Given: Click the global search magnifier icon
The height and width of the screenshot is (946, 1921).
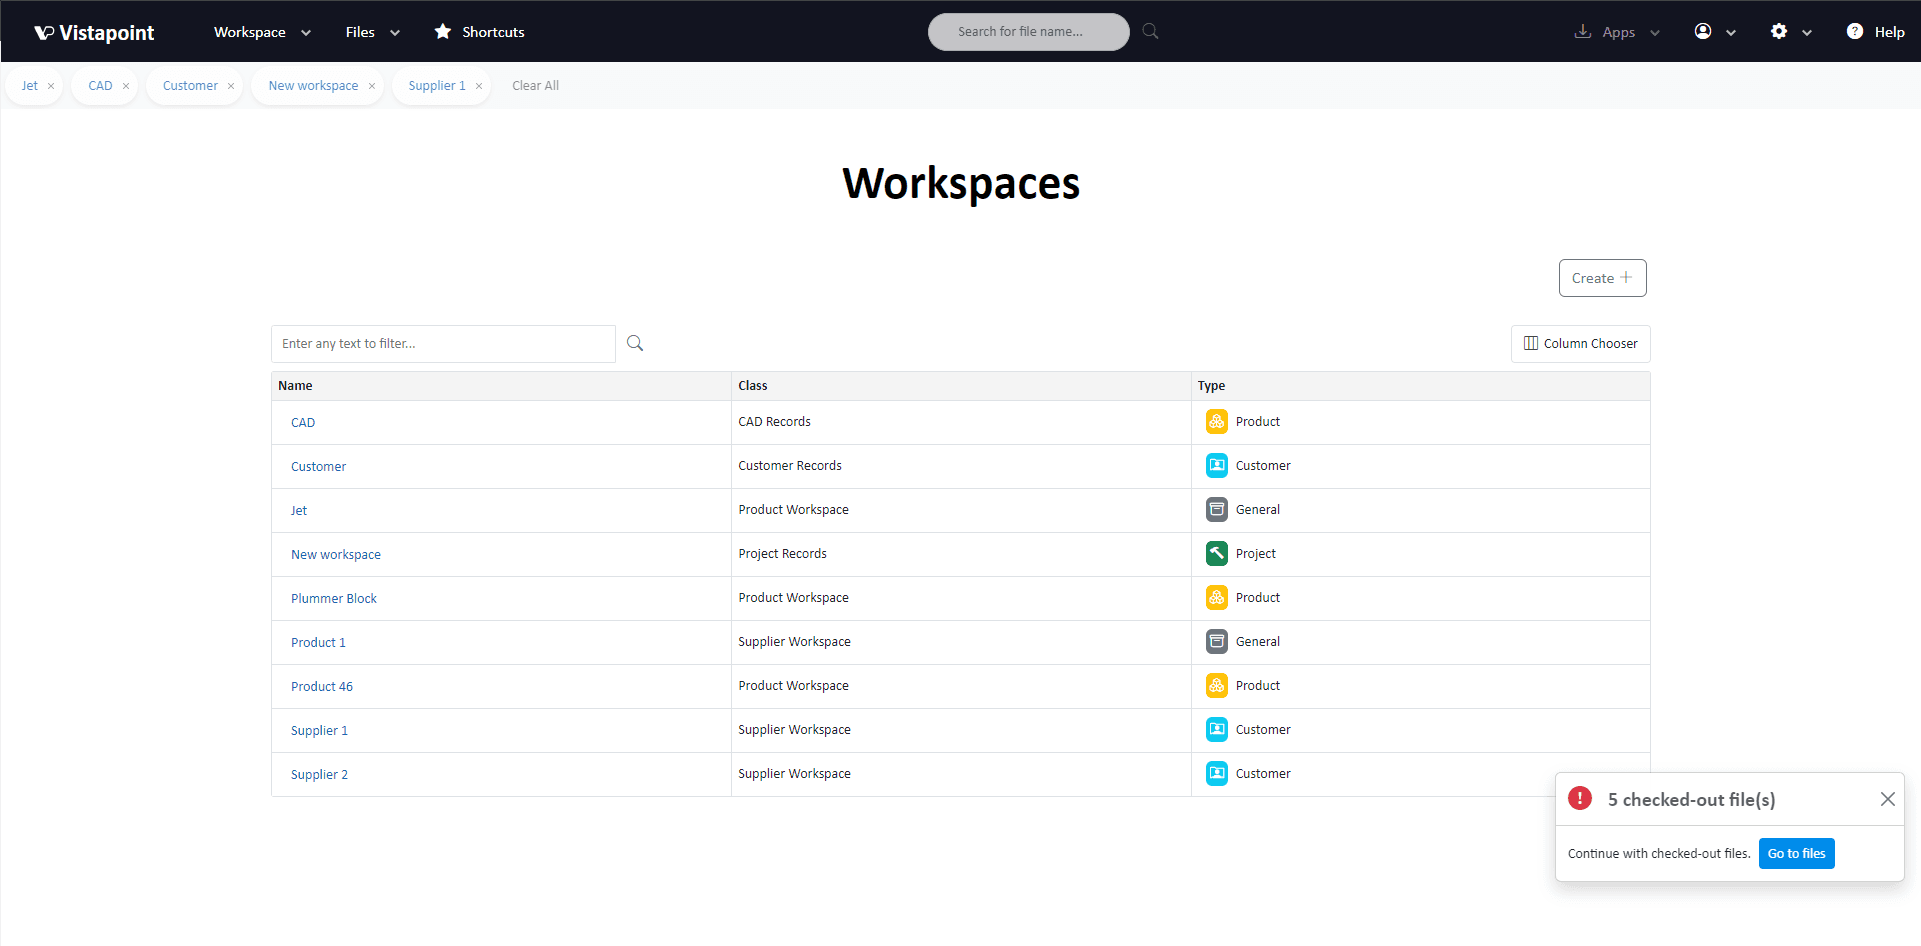Looking at the screenshot, I should click(x=1150, y=32).
